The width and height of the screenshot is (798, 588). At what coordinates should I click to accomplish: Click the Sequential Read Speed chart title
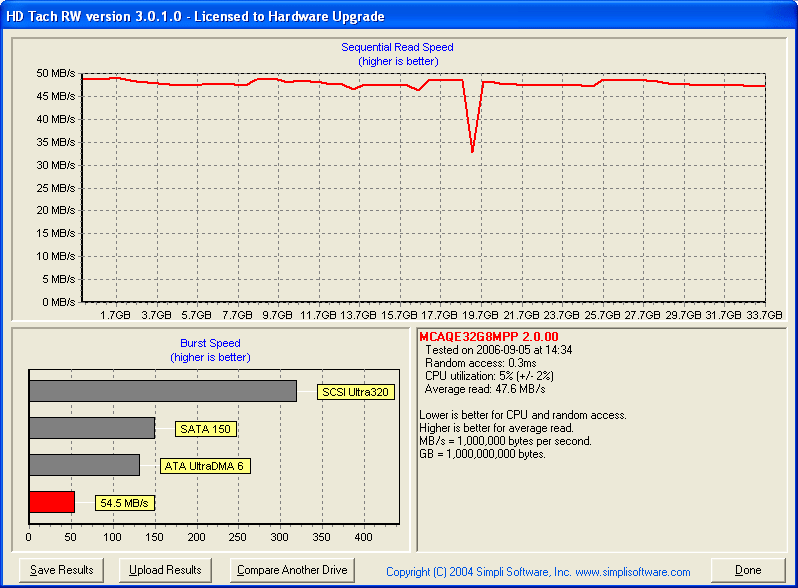(x=397, y=47)
